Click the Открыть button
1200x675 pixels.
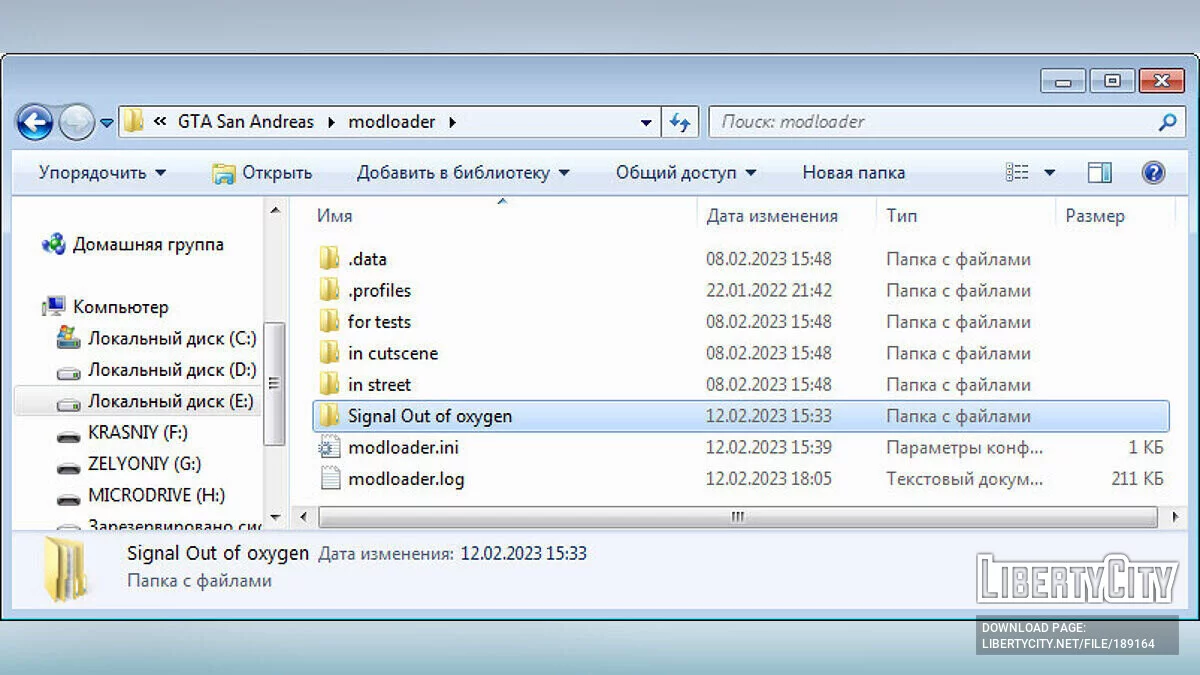point(262,173)
